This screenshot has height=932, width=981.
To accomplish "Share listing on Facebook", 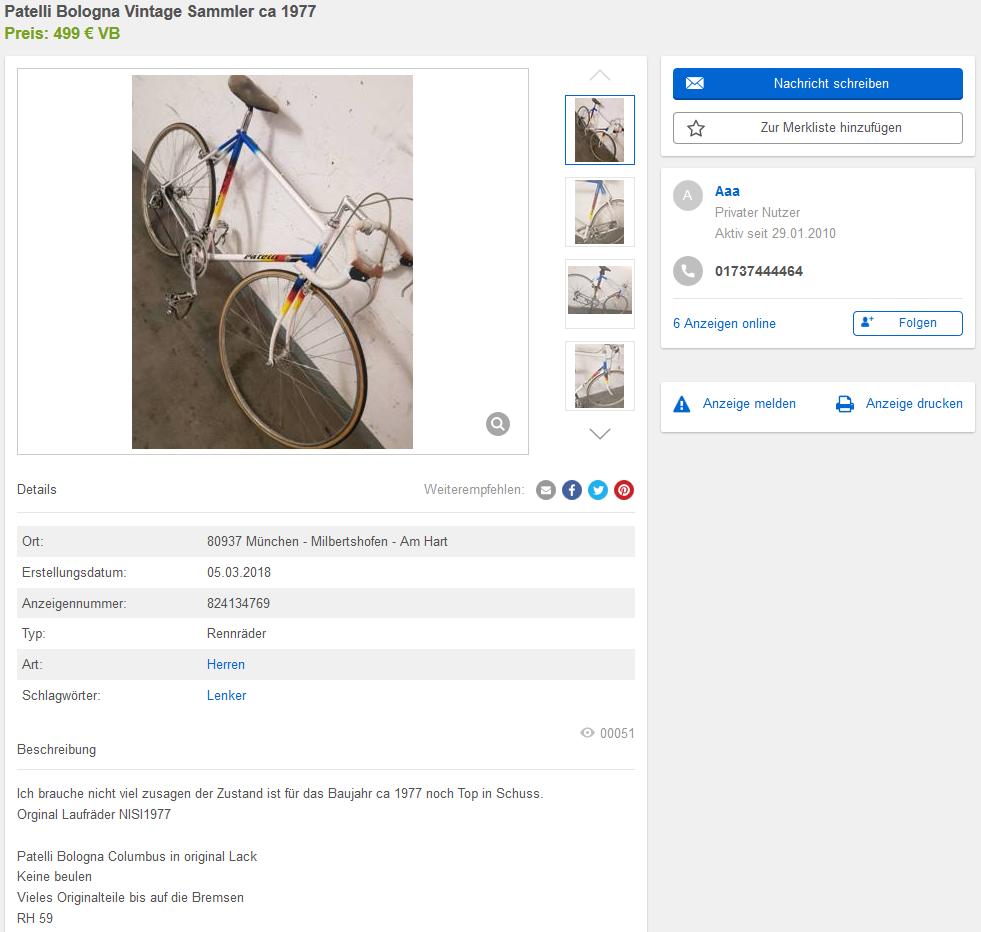I will click(572, 490).
